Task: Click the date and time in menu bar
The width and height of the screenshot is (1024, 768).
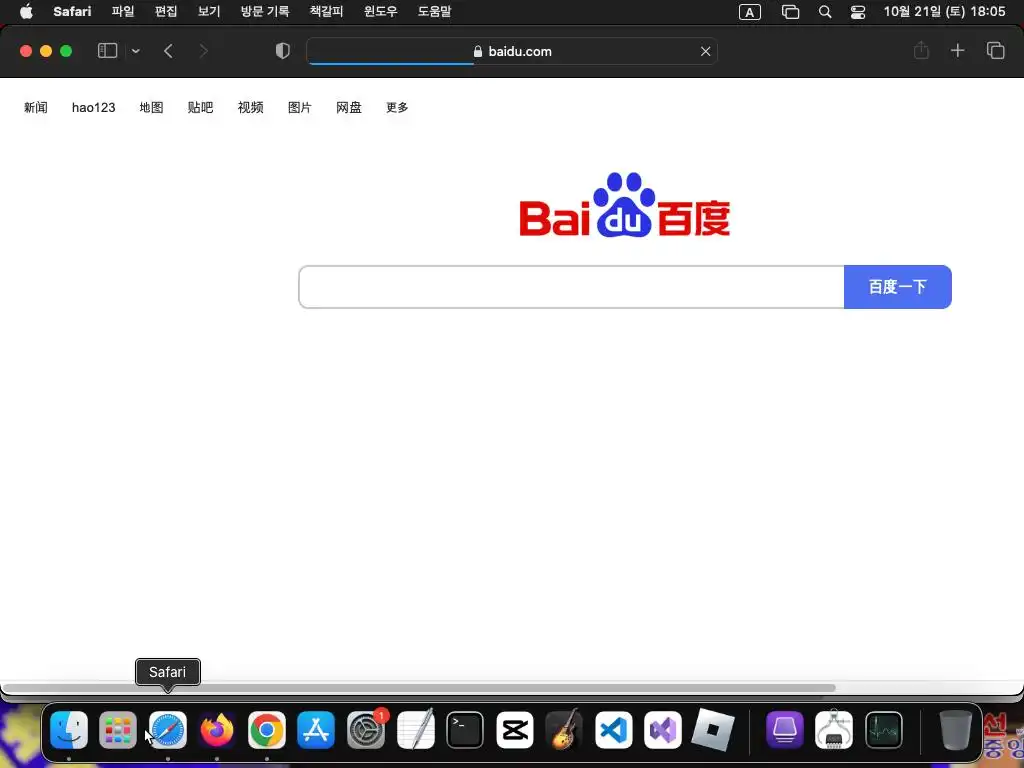Action: pos(944,12)
